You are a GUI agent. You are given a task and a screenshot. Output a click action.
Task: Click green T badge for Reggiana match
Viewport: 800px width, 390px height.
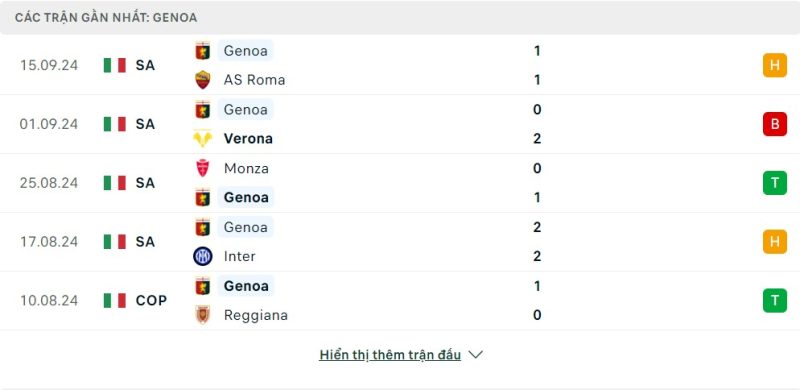click(774, 300)
